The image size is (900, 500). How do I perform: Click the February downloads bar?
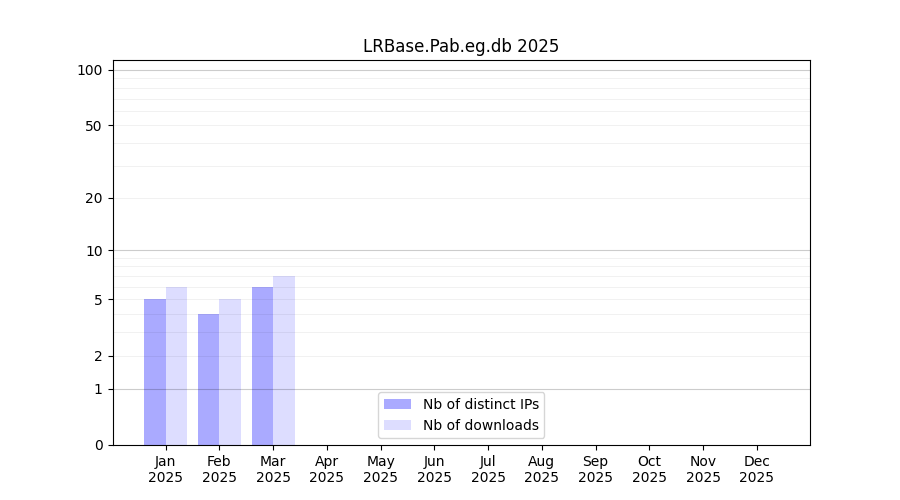[230, 372]
